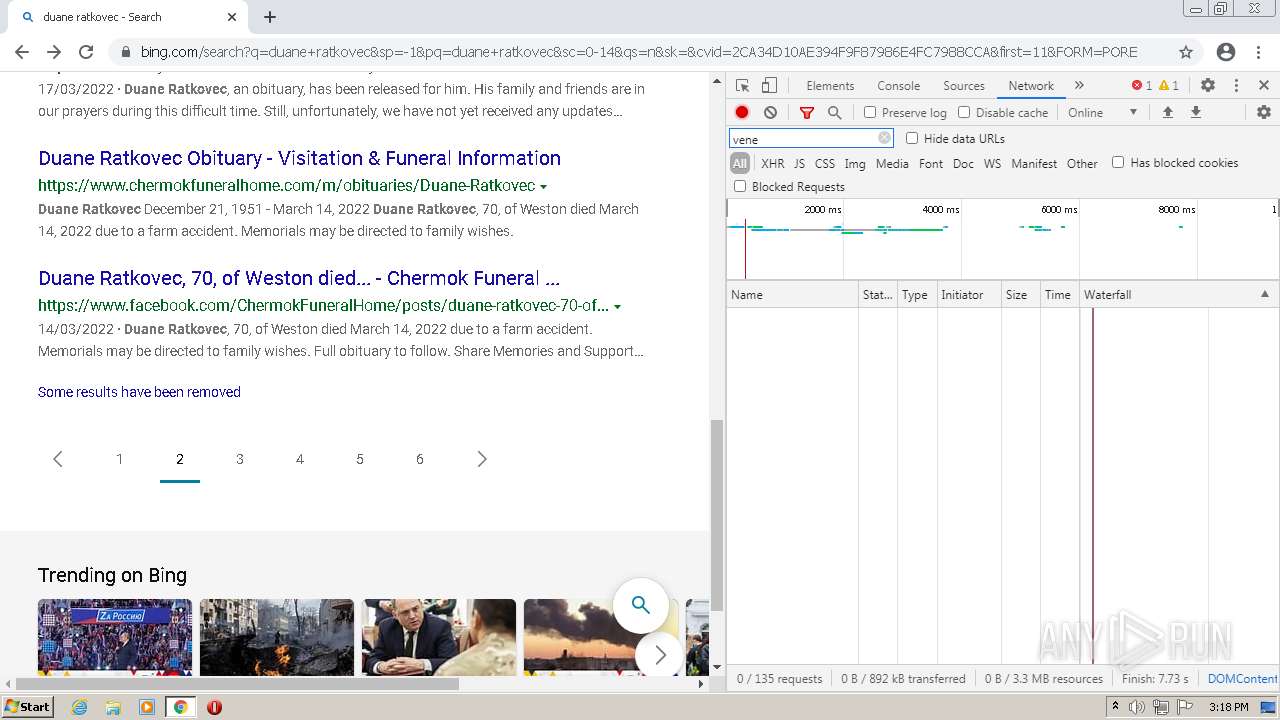Go to previous results page arrow
1280x720 pixels.
58,459
